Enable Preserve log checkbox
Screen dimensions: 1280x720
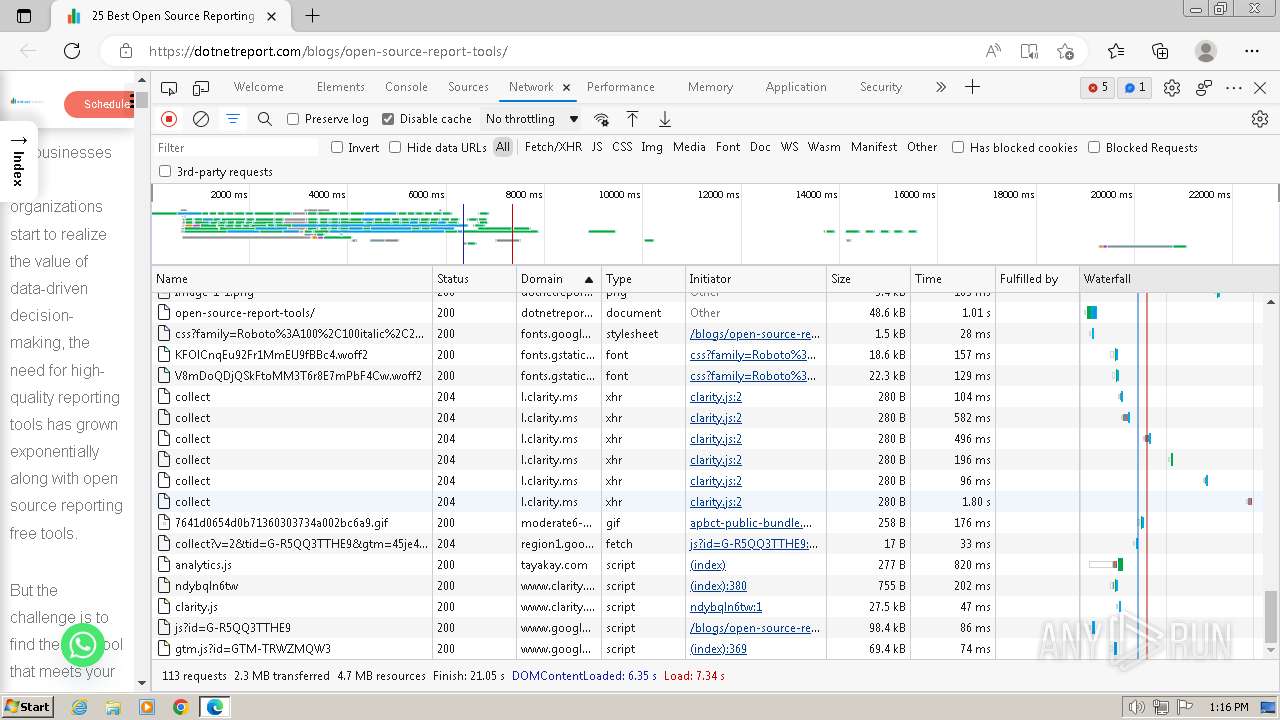click(293, 119)
